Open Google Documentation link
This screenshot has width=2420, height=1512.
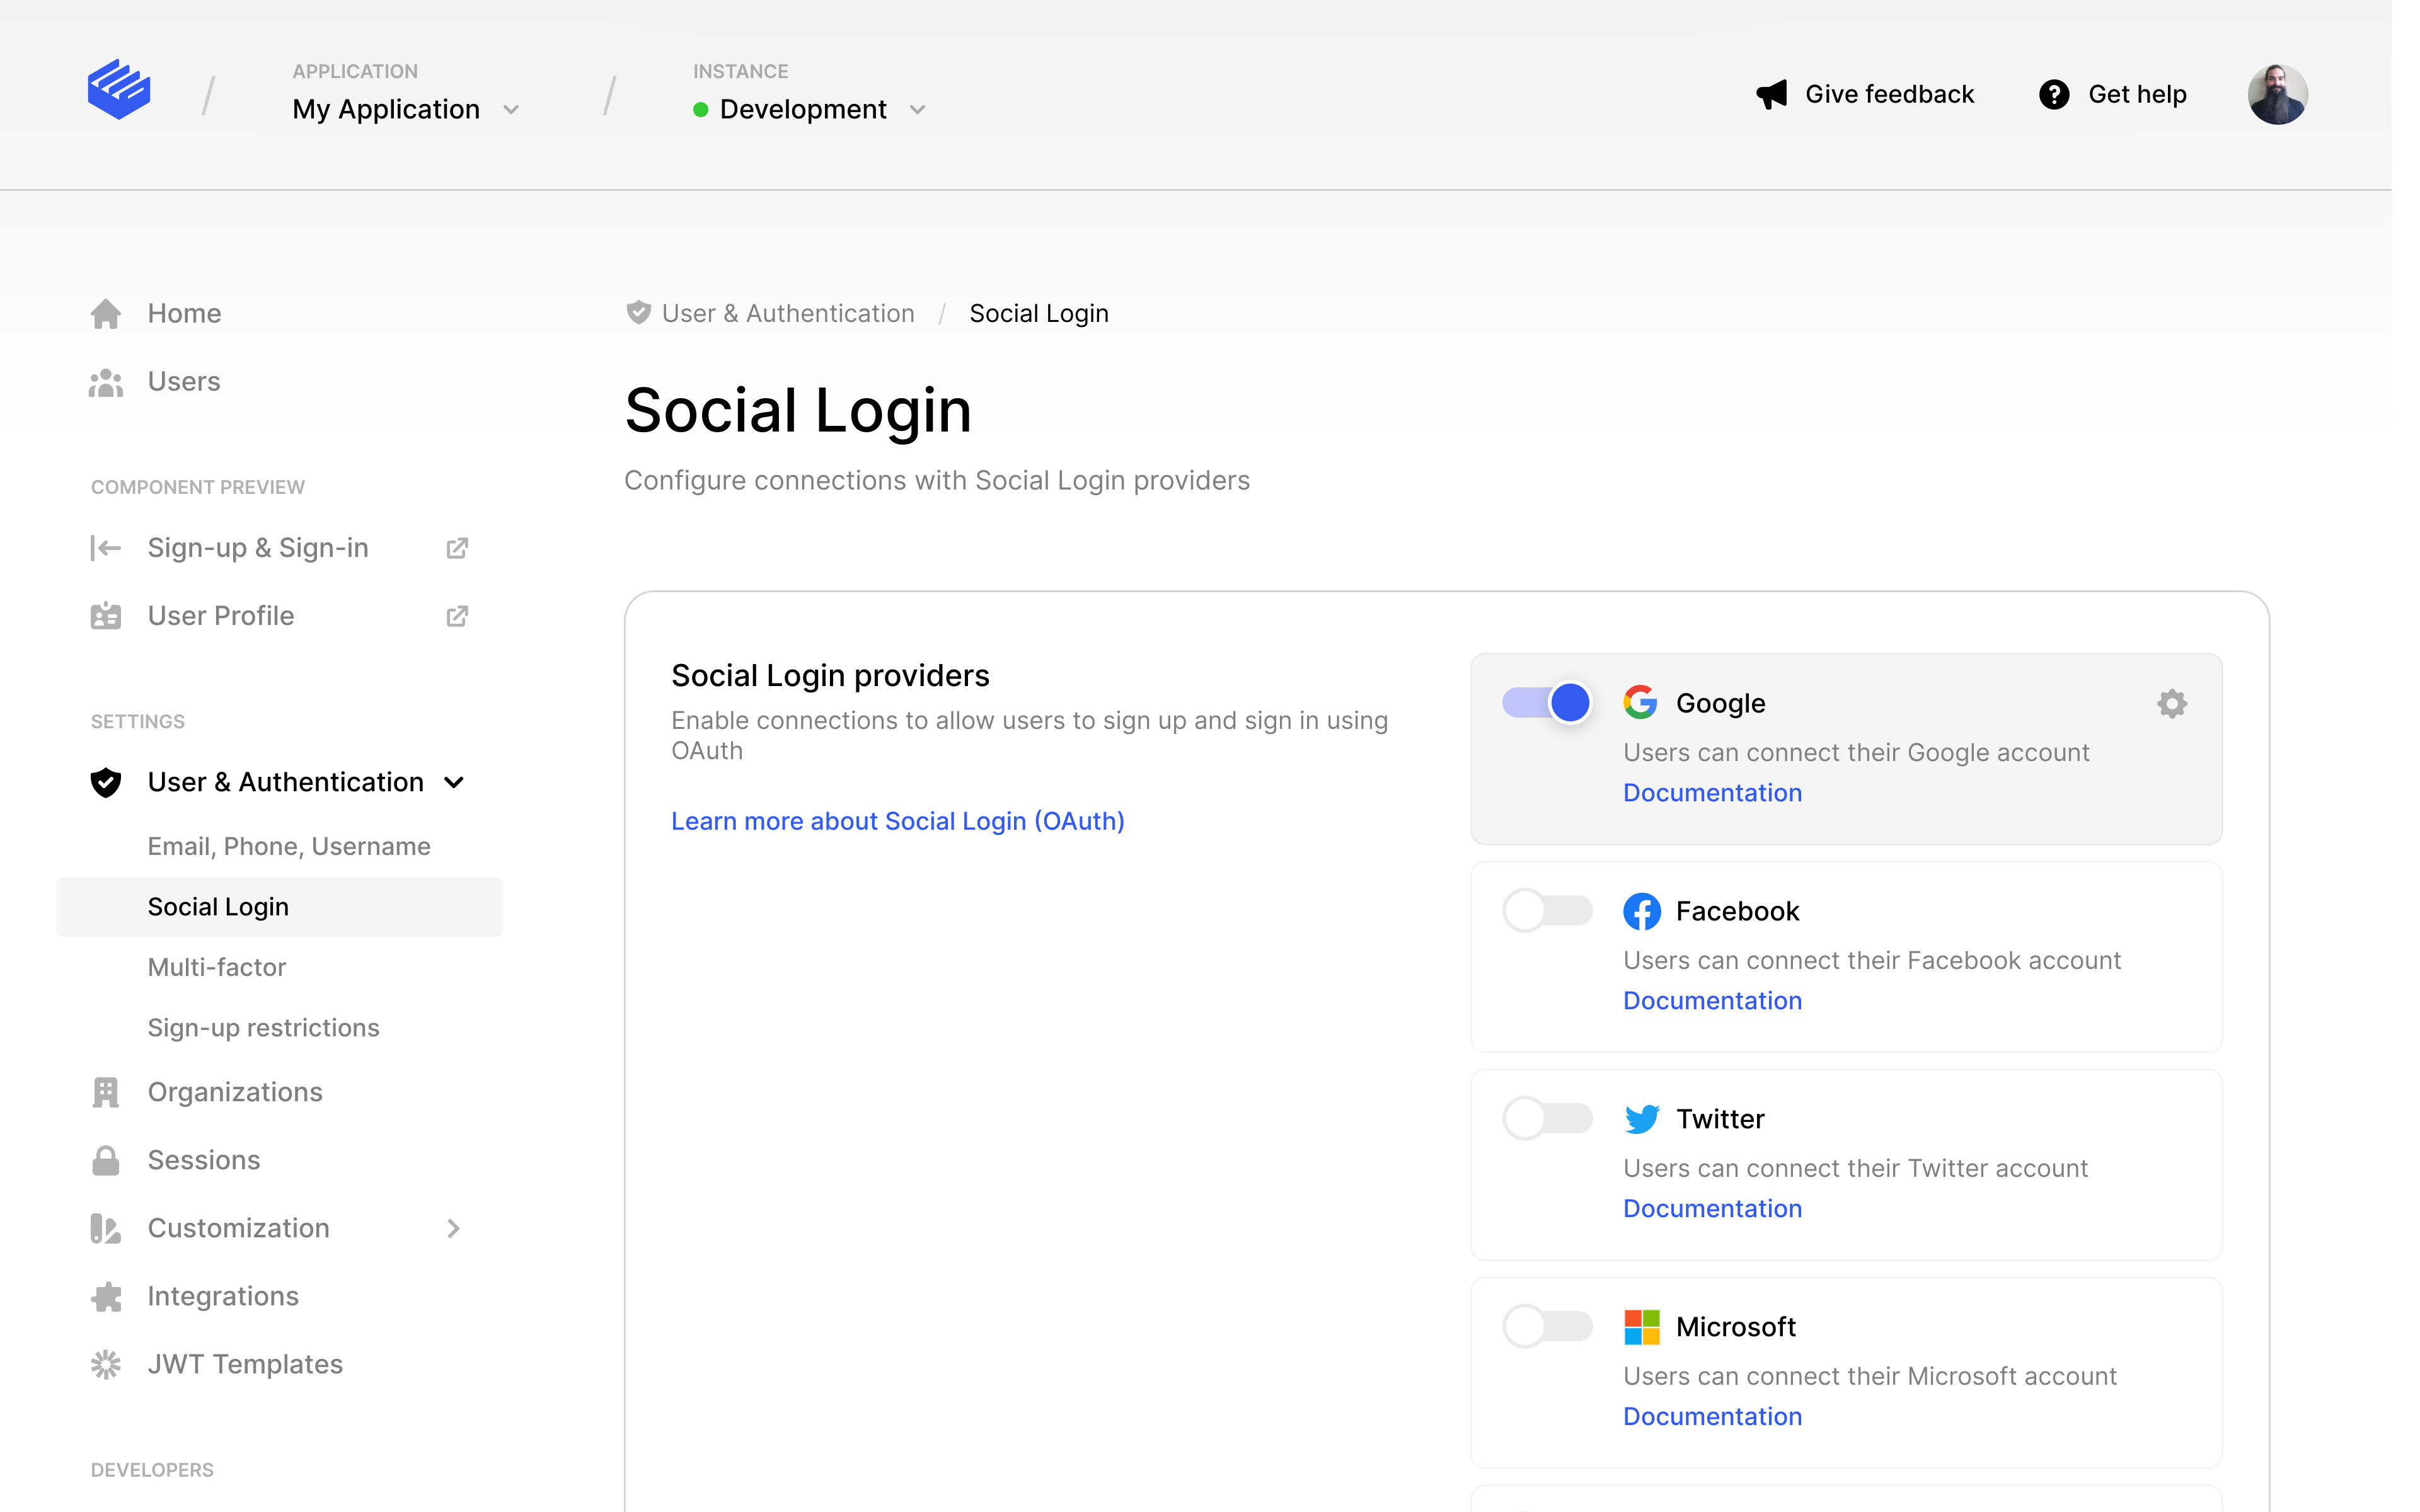[1712, 793]
